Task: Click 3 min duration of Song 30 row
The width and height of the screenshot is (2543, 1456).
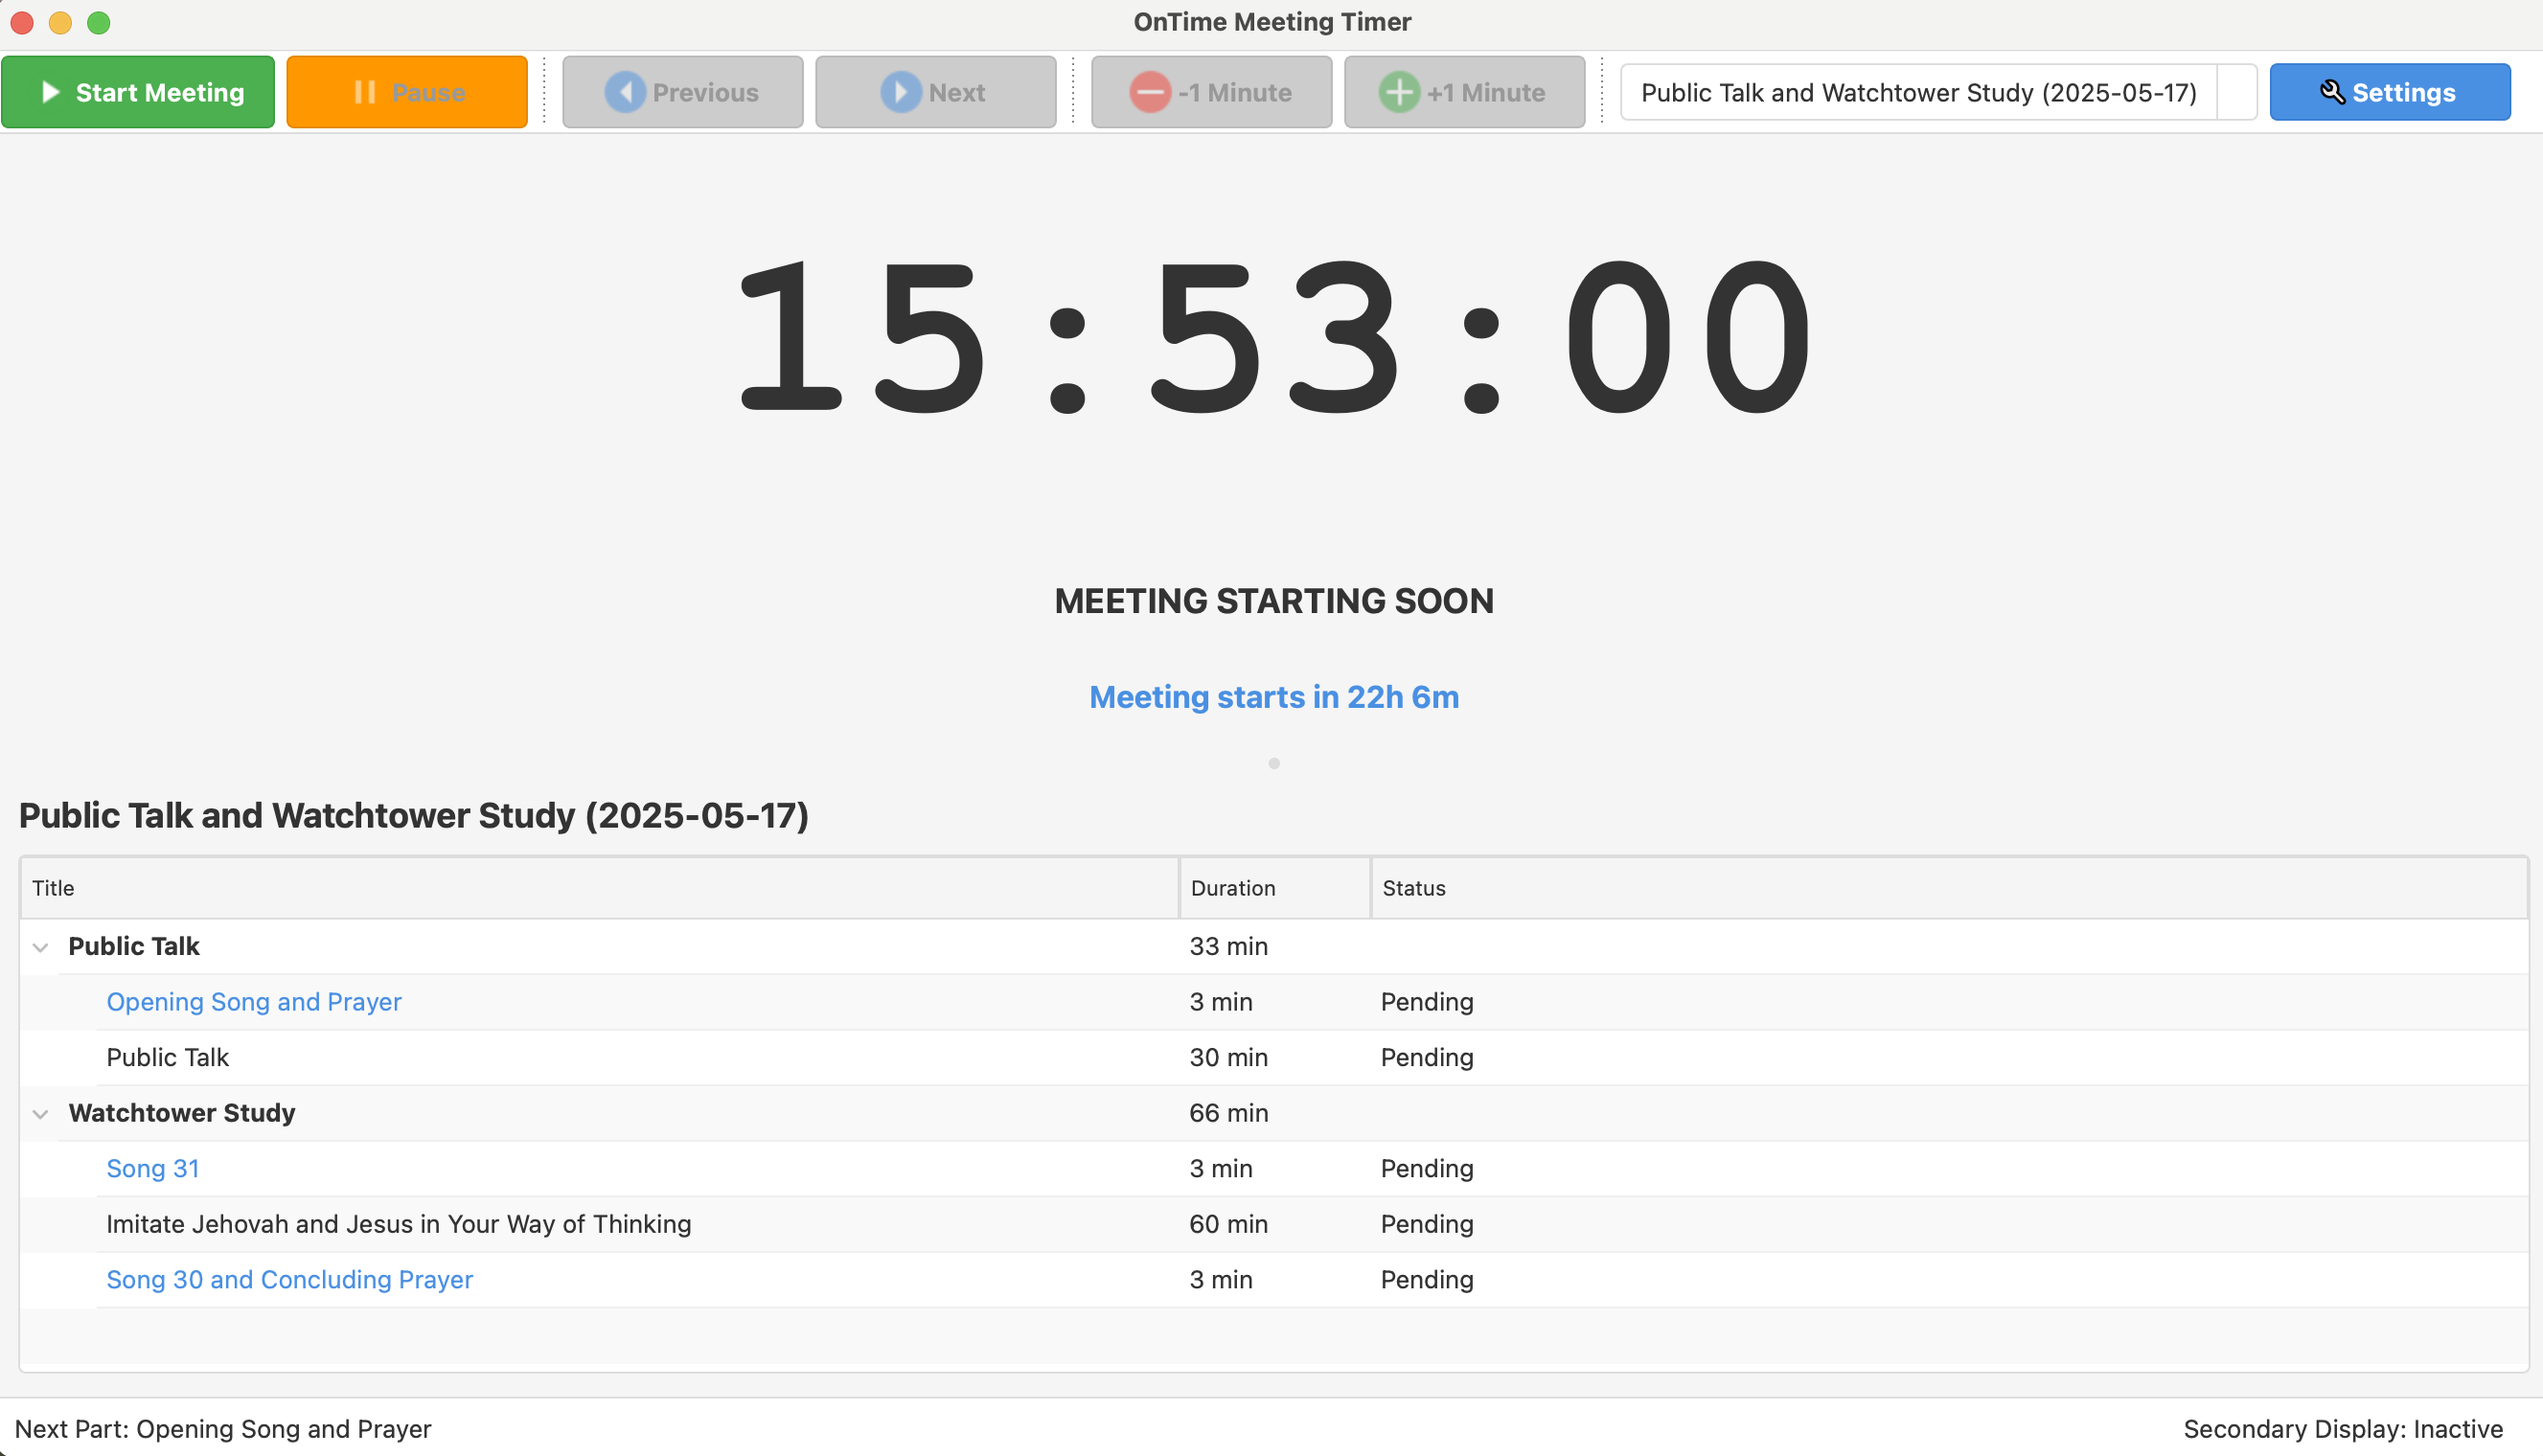Action: coord(1220,1280)
